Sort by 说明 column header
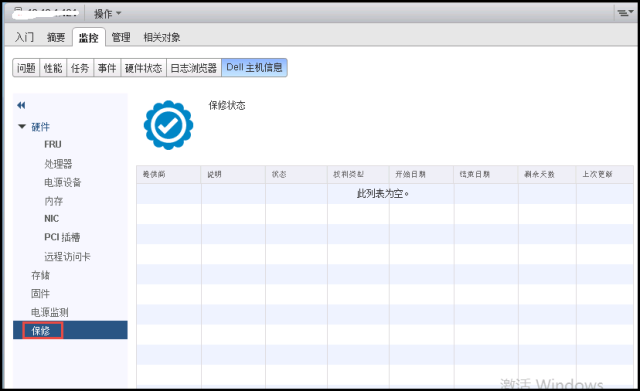Screen dimensions: 640x391 click(233, 174)
